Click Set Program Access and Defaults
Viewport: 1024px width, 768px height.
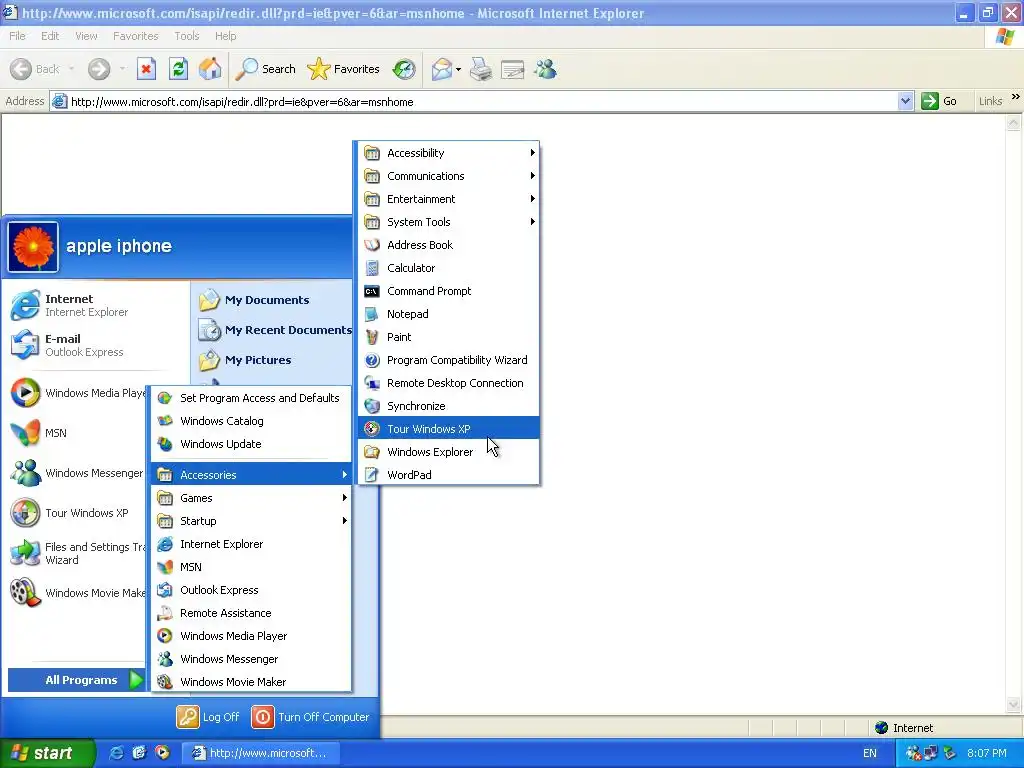[251, 398]
